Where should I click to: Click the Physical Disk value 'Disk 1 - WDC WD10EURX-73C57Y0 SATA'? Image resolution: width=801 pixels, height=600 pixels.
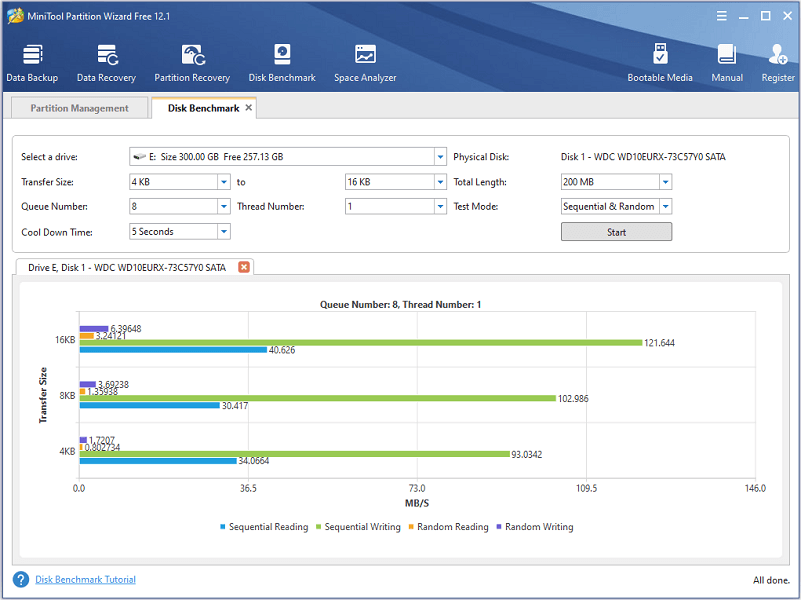tap(643, 157)
